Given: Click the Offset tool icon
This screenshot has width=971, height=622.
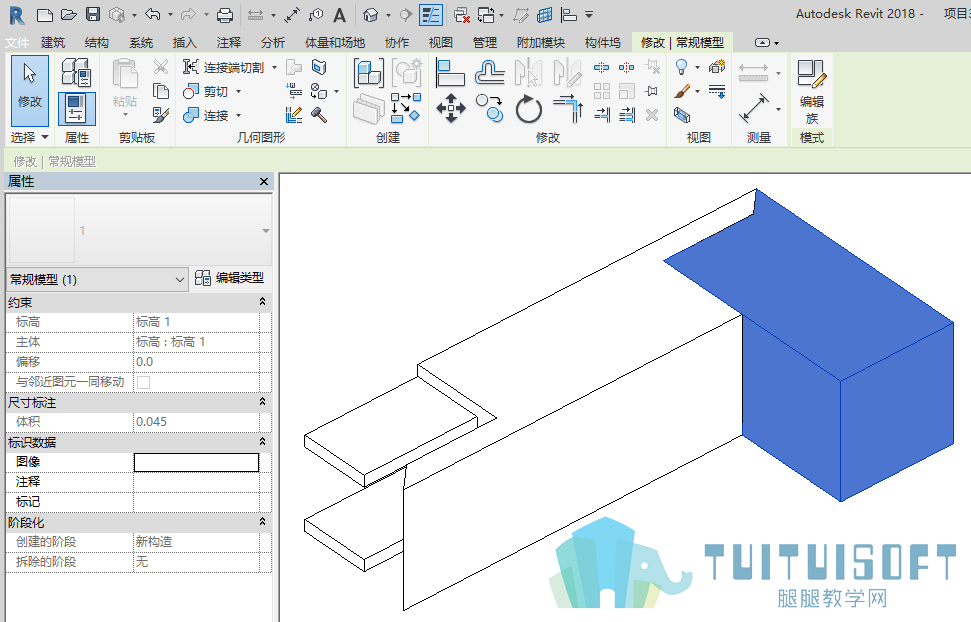Looking at the screenshot, I should click(489, 72).
